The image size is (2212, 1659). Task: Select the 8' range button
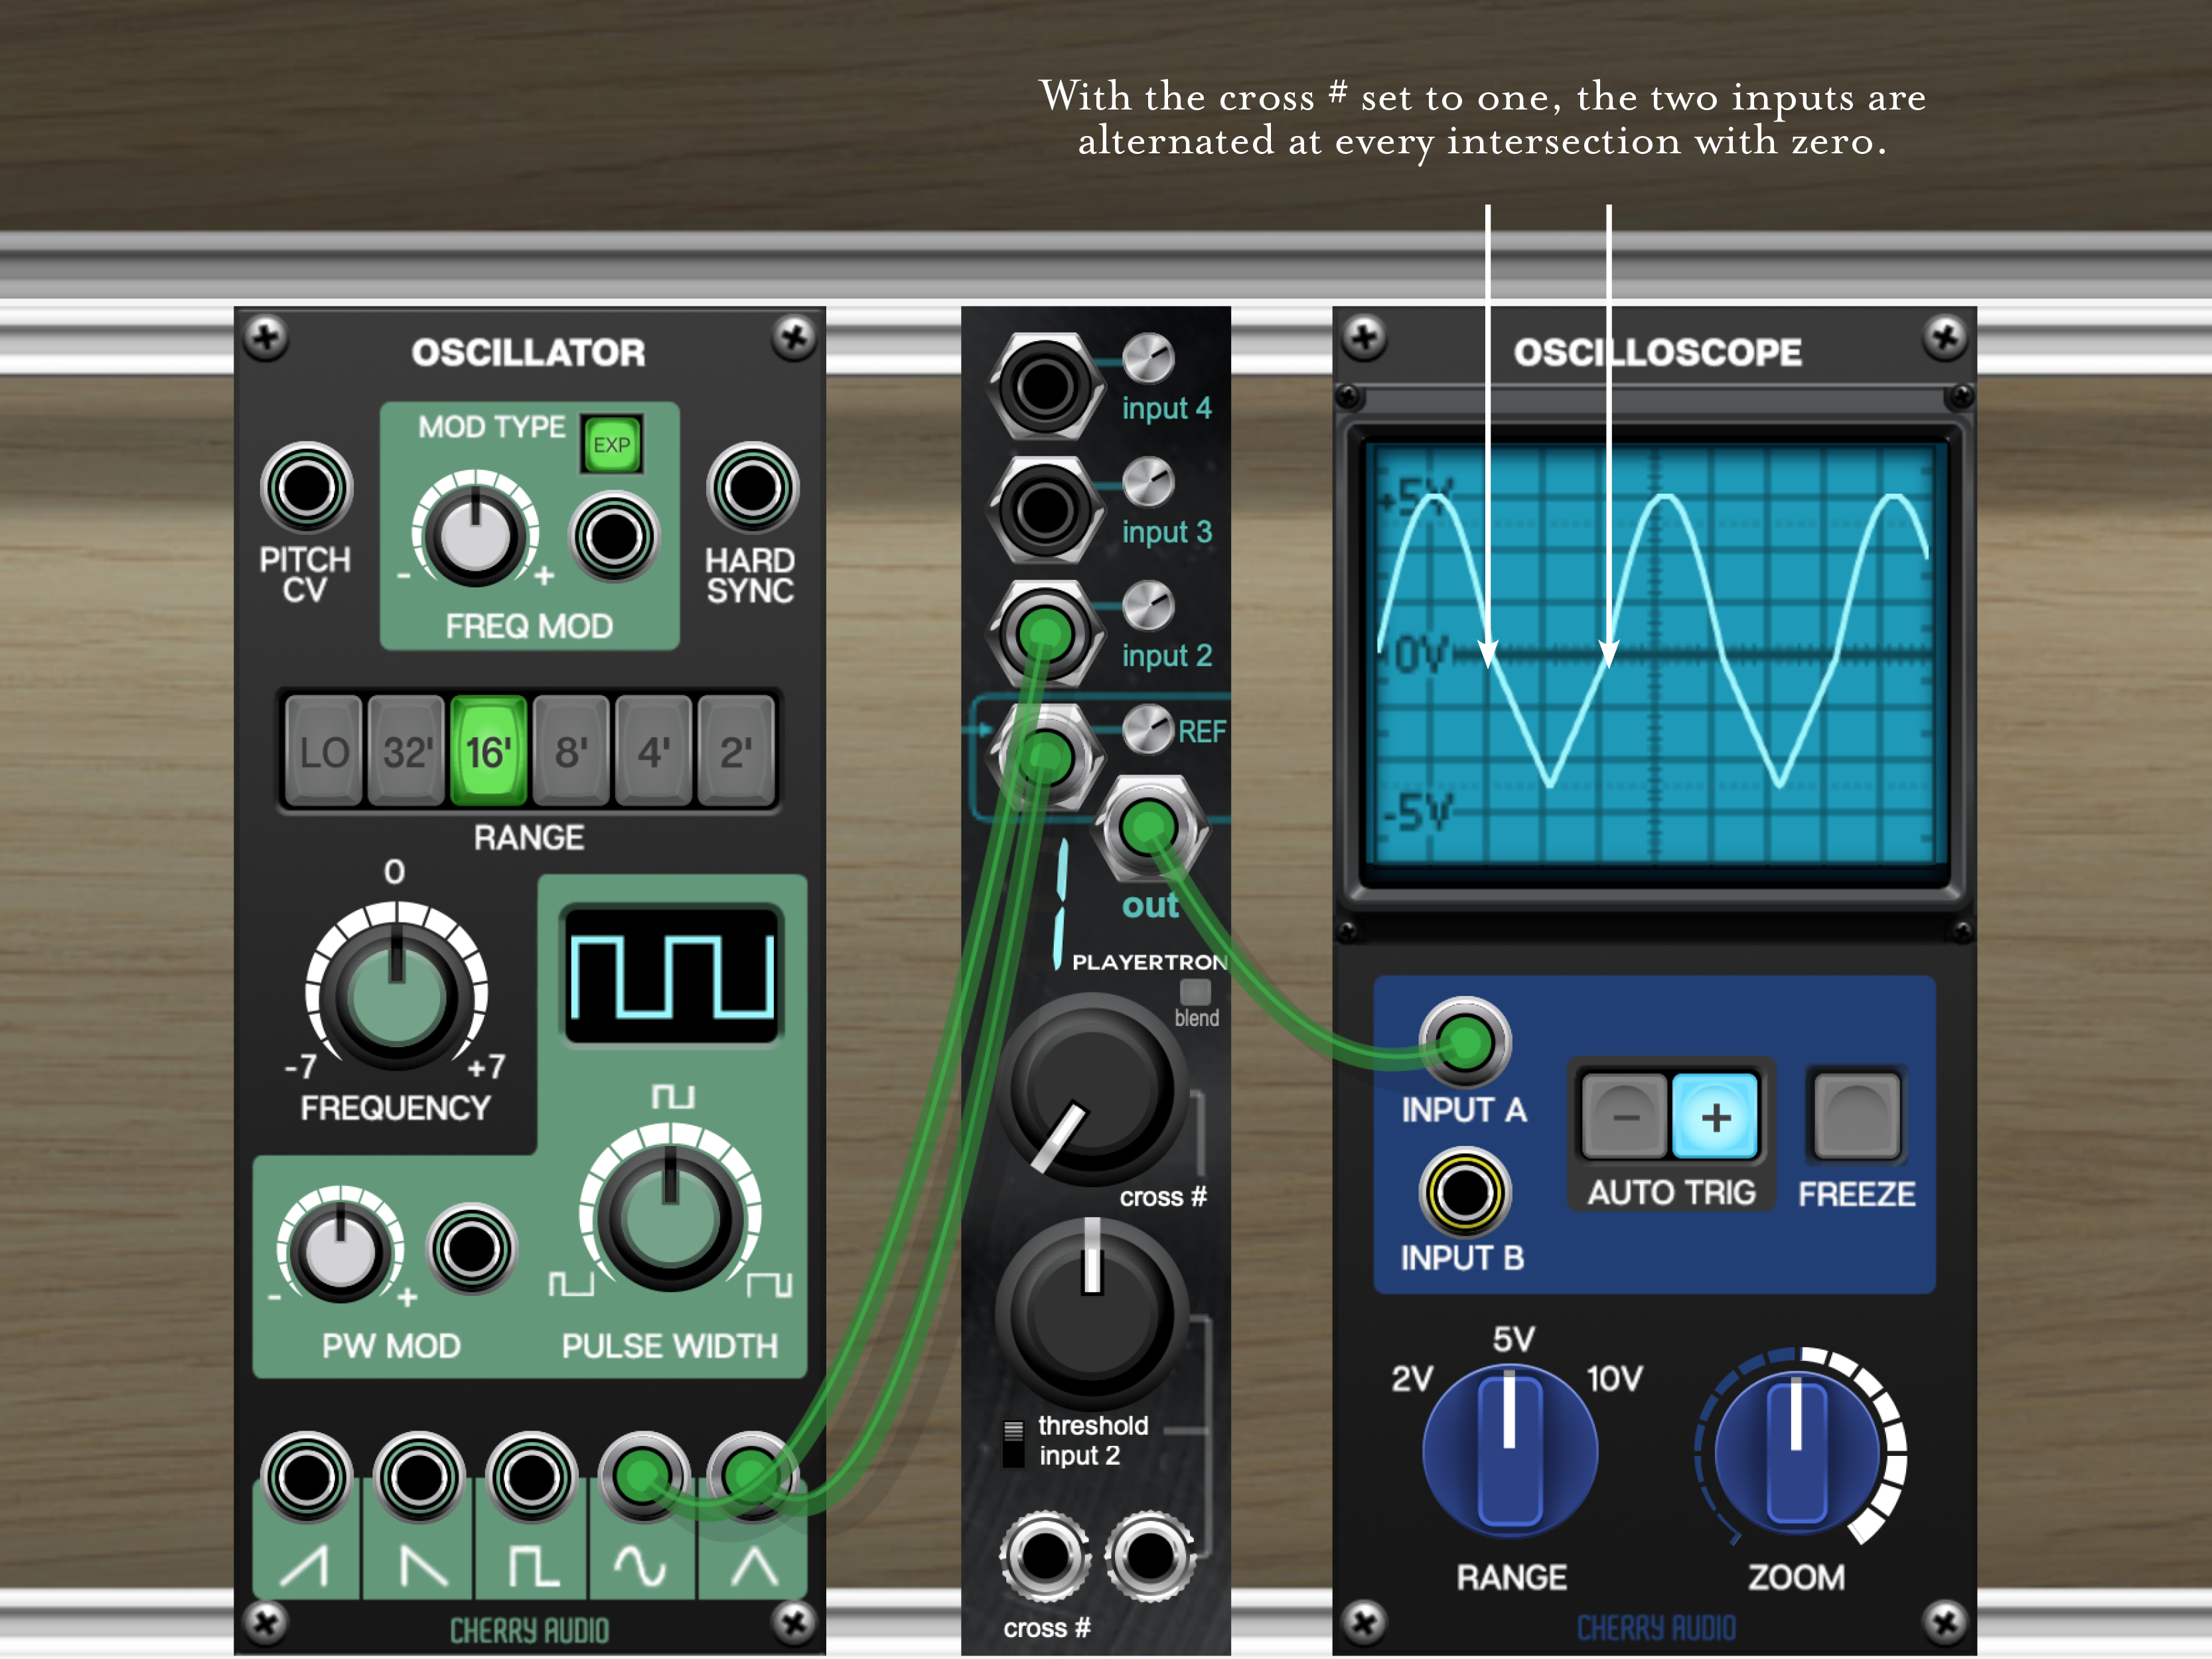pos(571,752)
